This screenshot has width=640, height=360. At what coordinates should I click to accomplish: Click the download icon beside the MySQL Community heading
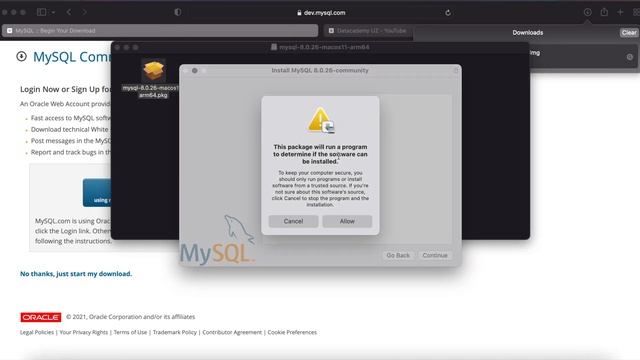(22, 56)
